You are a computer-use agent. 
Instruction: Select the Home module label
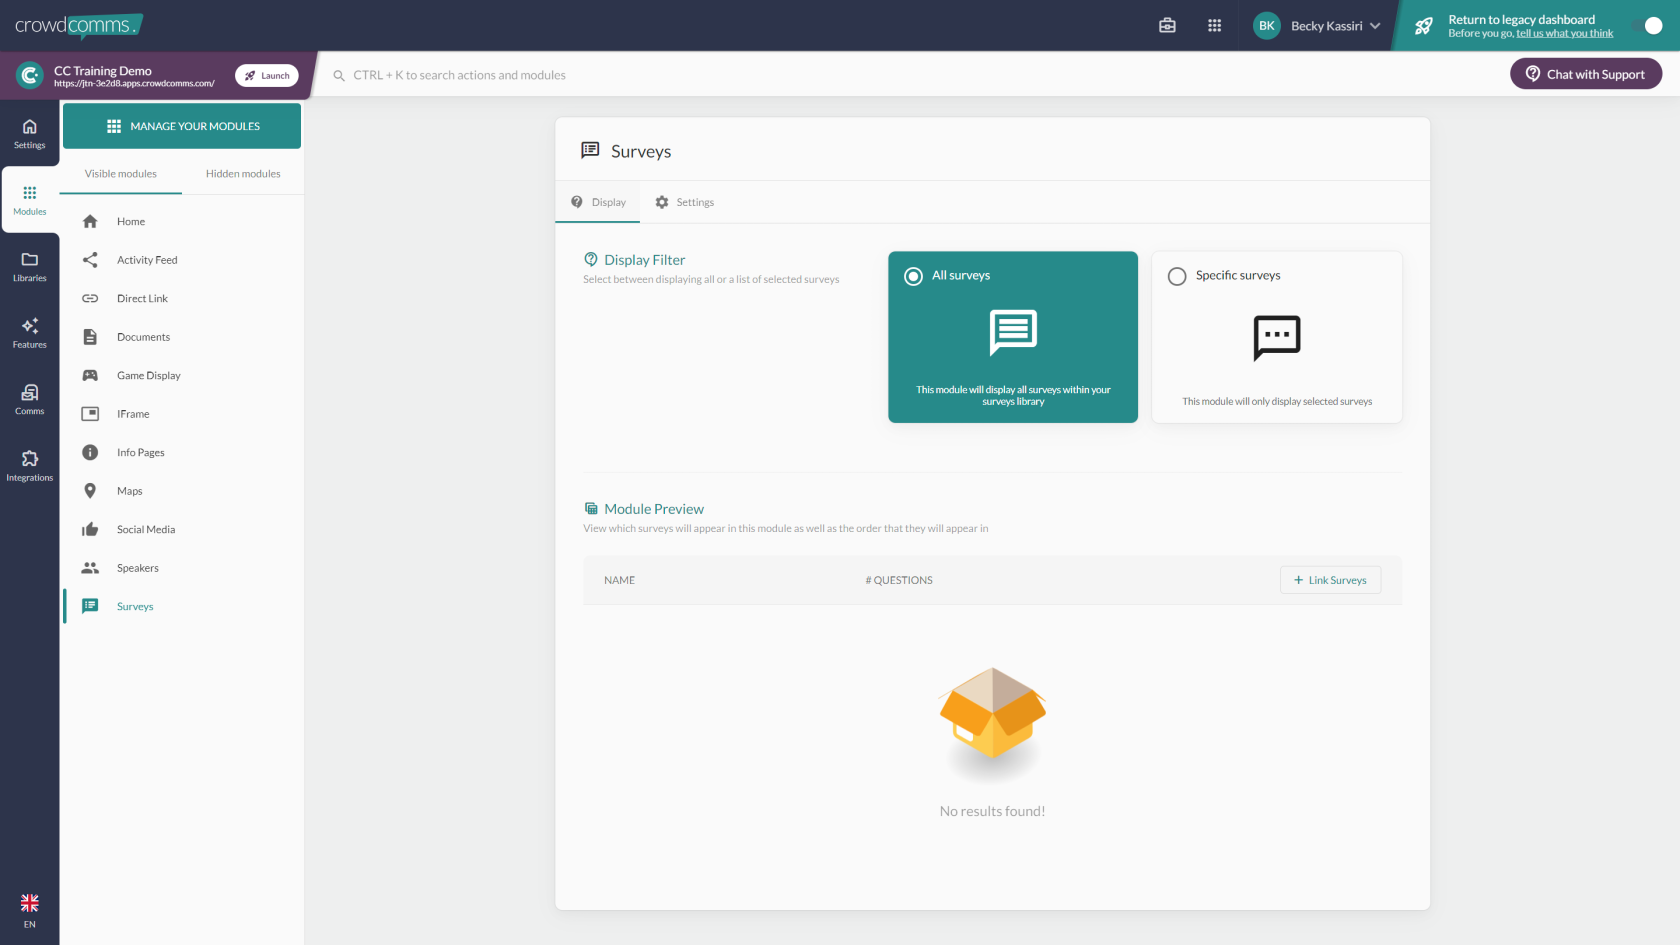click(x=131, y=222)
